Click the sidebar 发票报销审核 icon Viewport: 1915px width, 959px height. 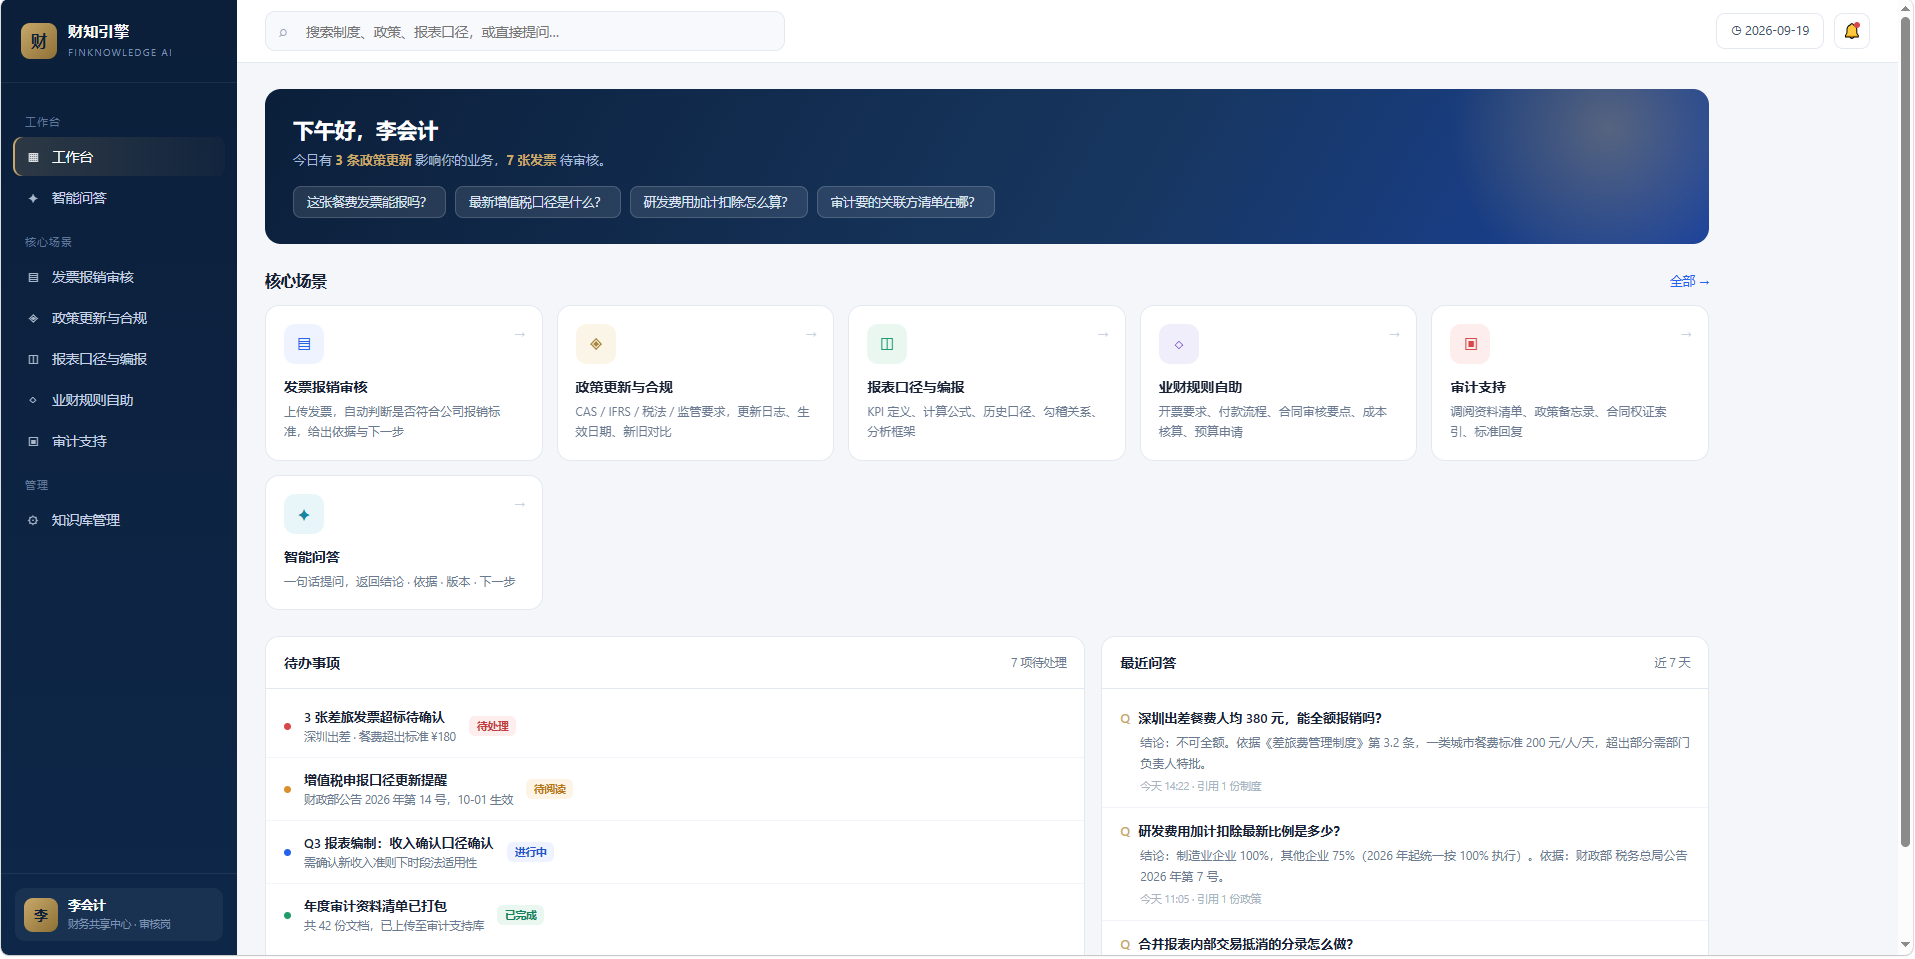coord(33,277)
